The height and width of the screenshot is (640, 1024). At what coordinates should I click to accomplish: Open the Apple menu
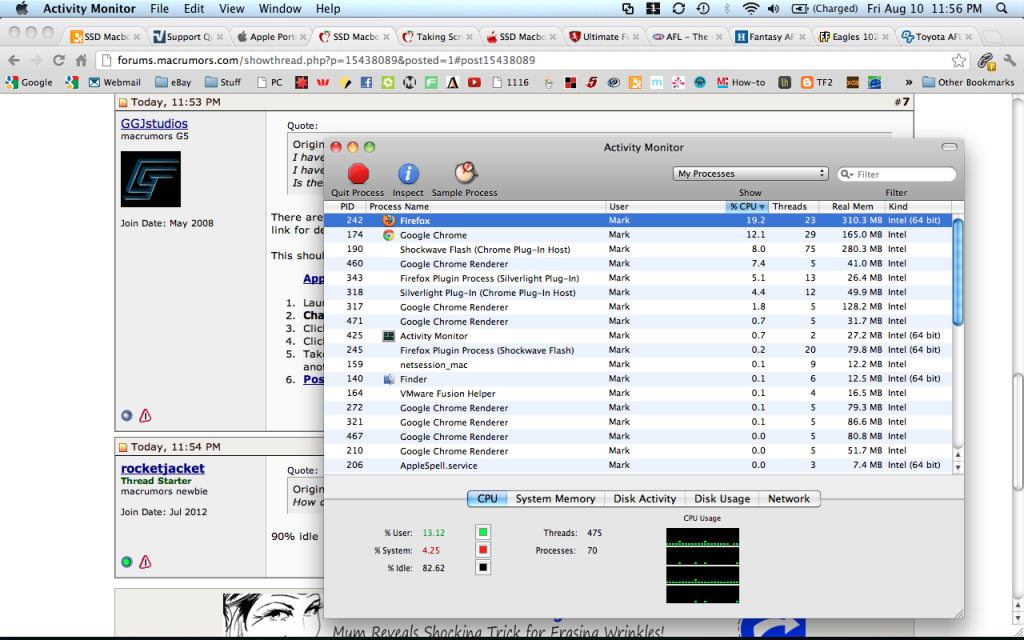(x=22, y=8)
